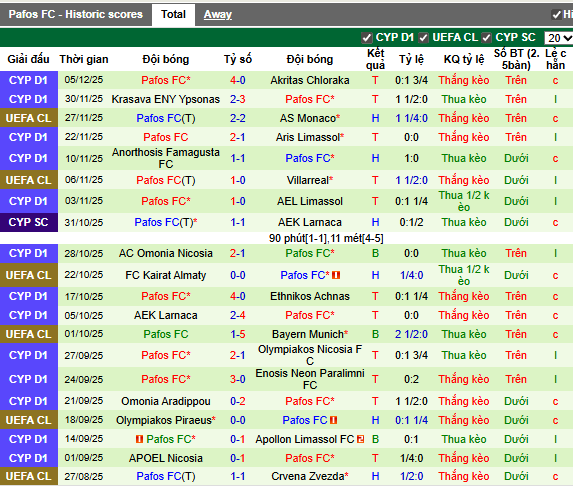Click red card icon before Pafos FC on 14/09/25
The image size is (573, 486).
tap(139, 439)
